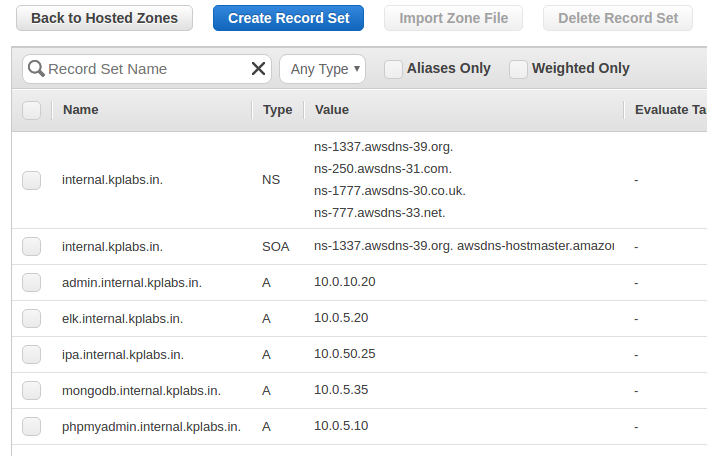Click the Value column header
Screen dimensions: 707x456
click(332, 110)
